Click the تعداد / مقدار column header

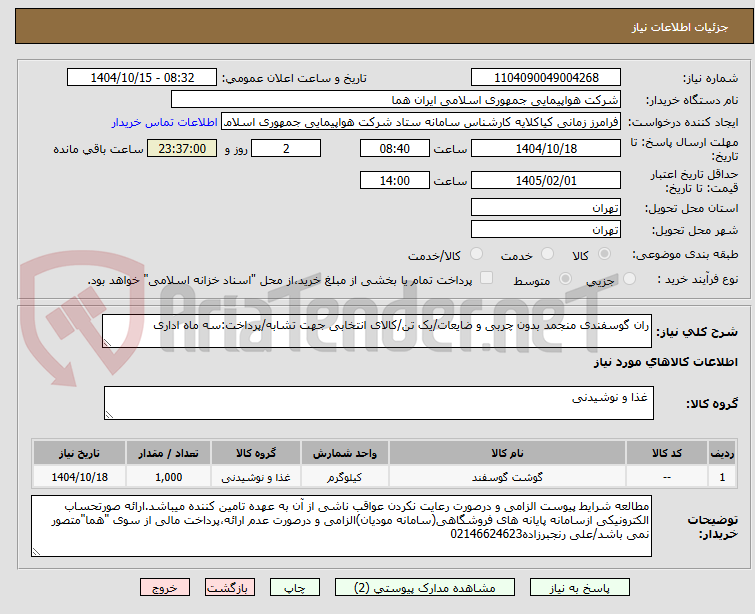(x=168, y=453)
